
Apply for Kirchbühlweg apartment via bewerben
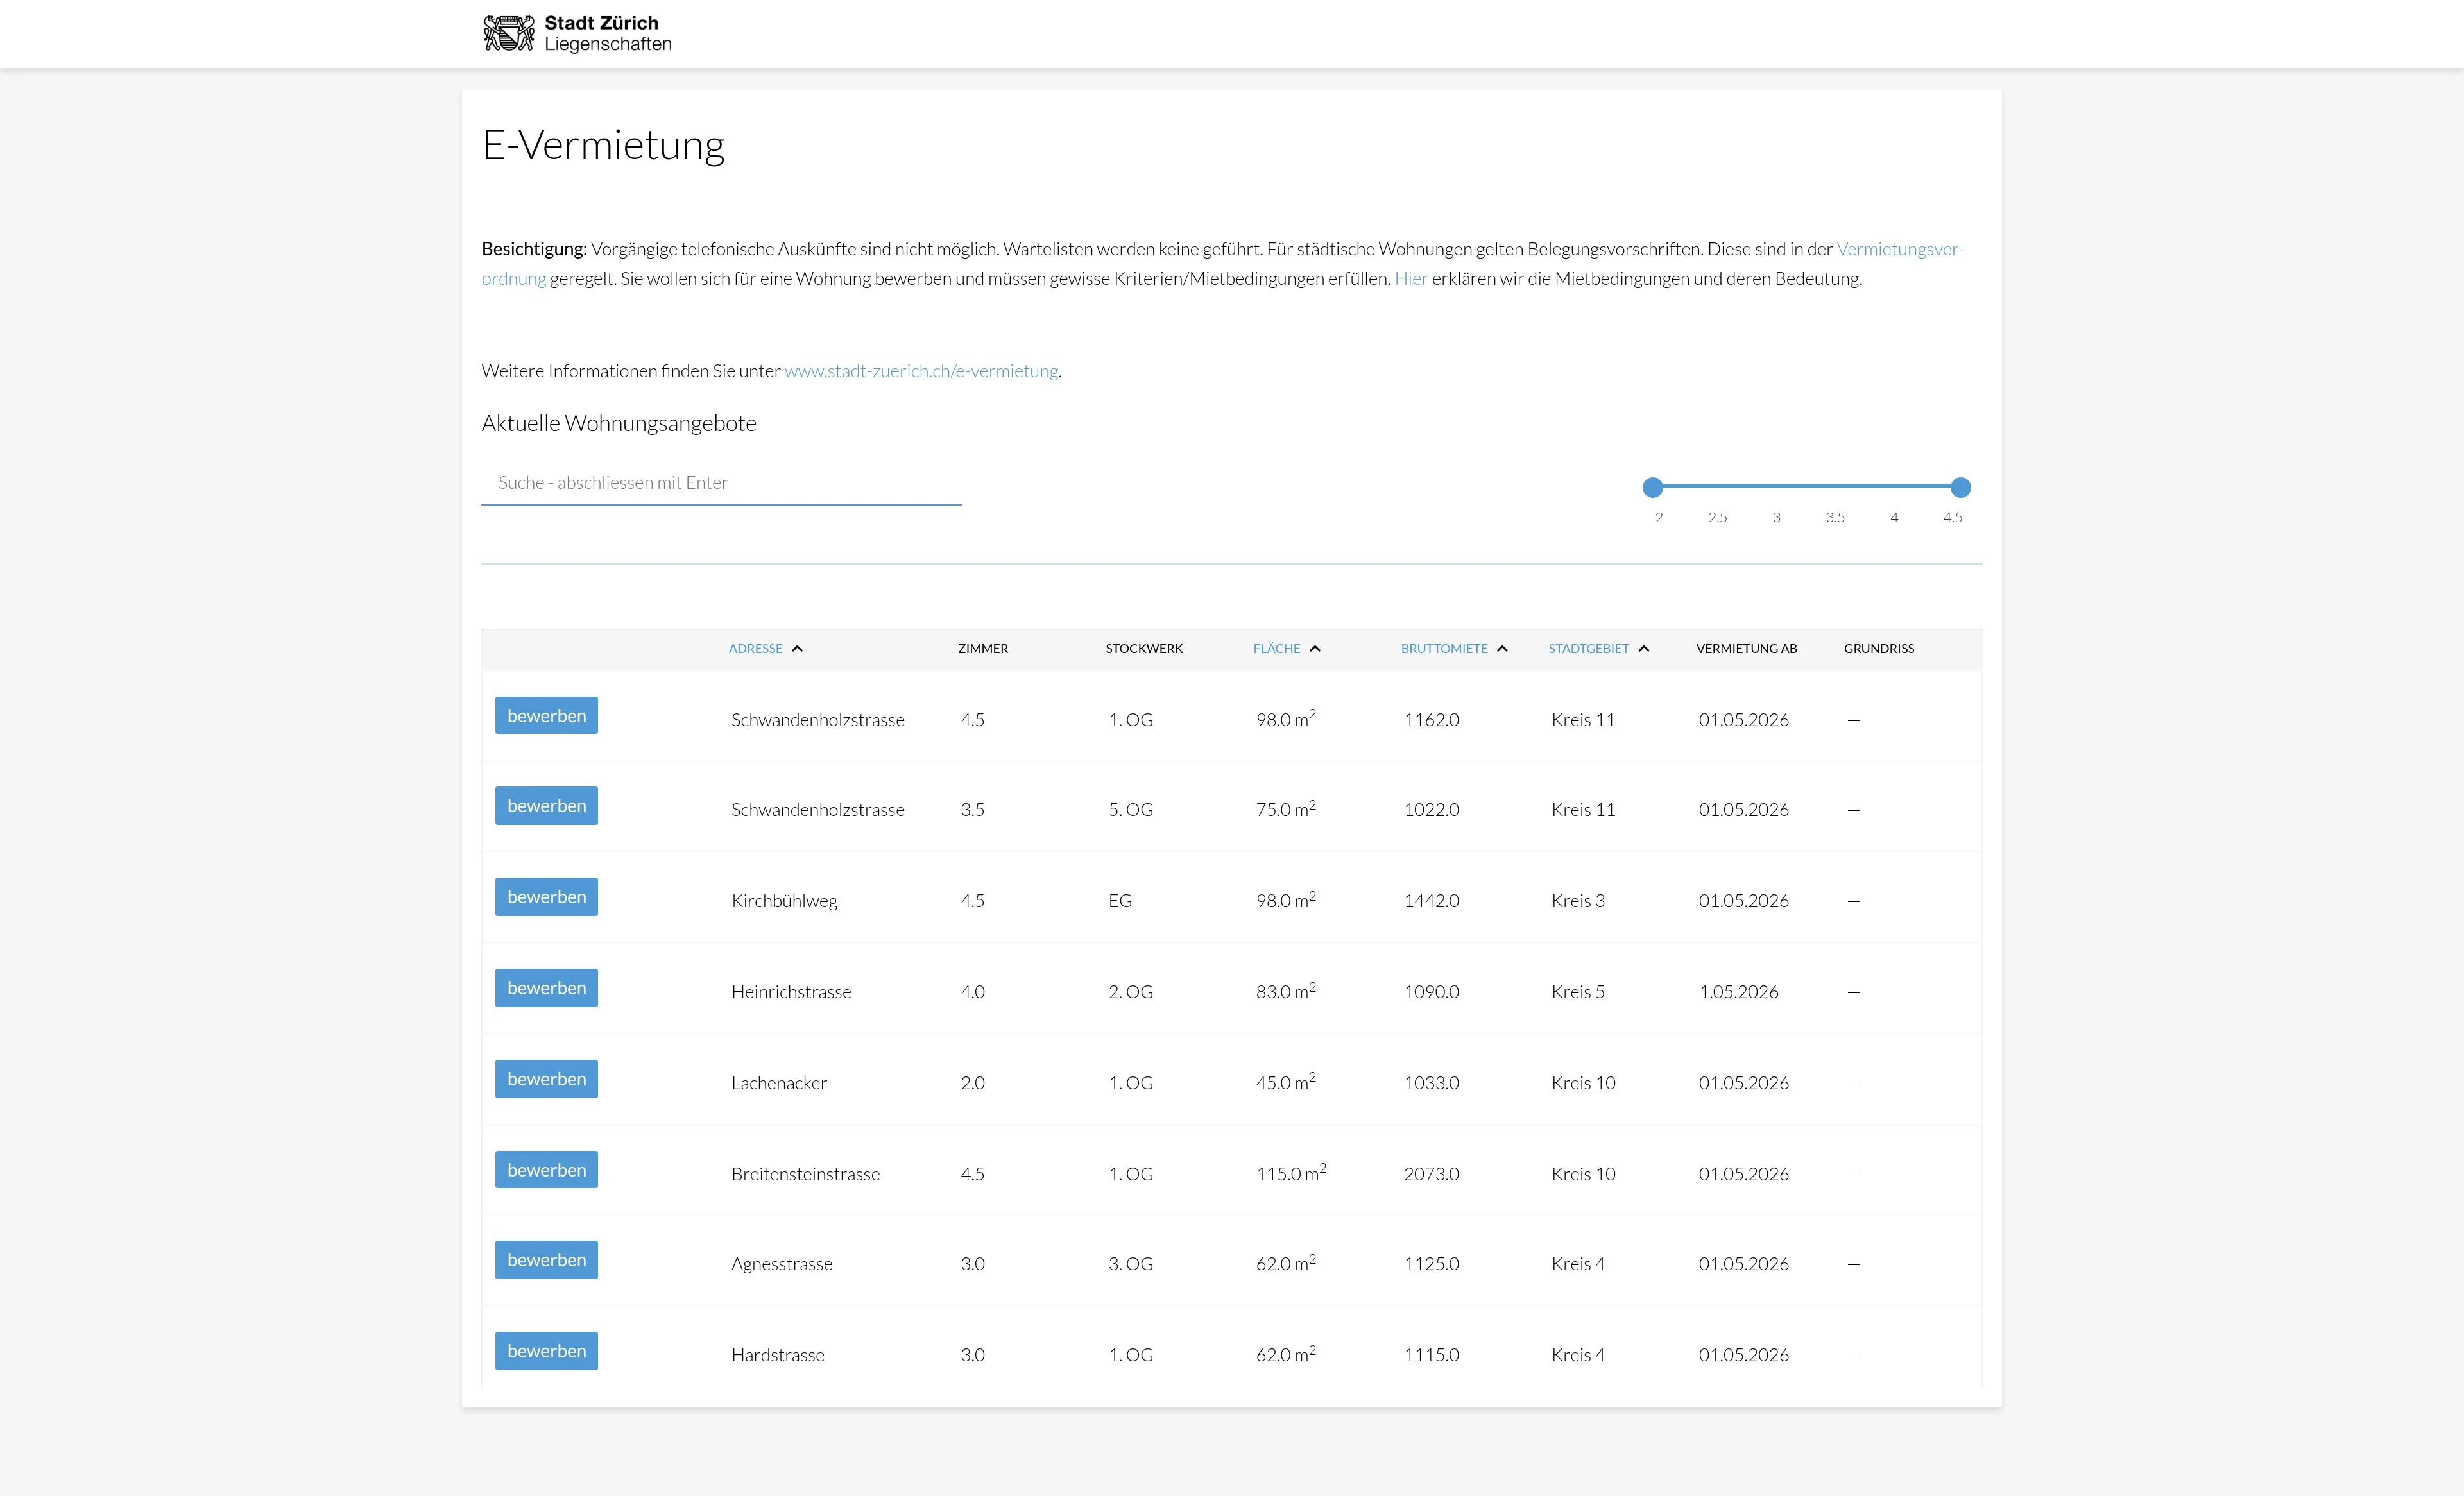coord(546,897)
